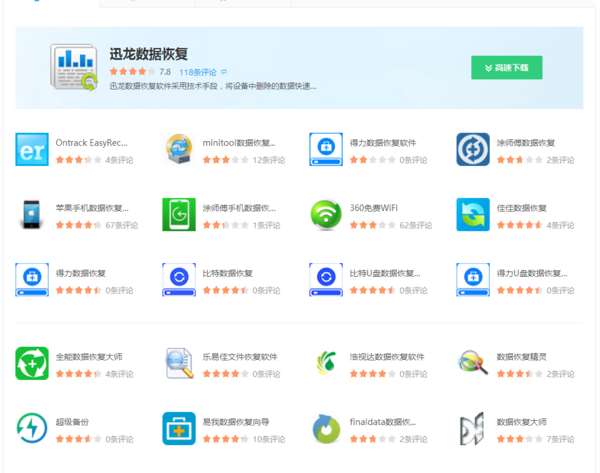Open the 超级备份 title
This screenshot has width=600, height=473.
(72, 422)
